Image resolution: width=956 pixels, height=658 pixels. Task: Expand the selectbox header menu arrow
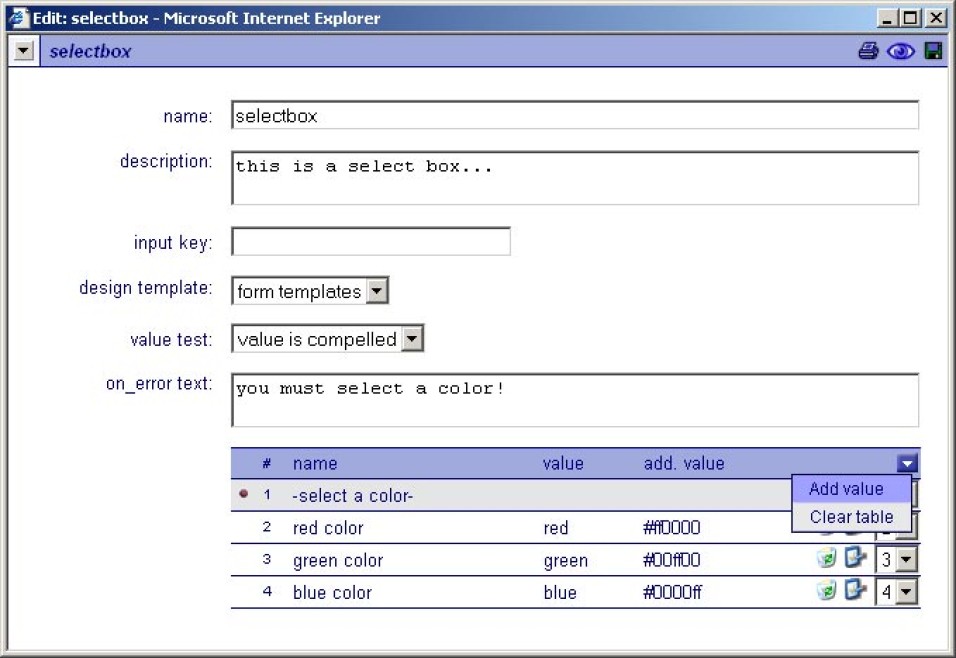tap(25, 51)
